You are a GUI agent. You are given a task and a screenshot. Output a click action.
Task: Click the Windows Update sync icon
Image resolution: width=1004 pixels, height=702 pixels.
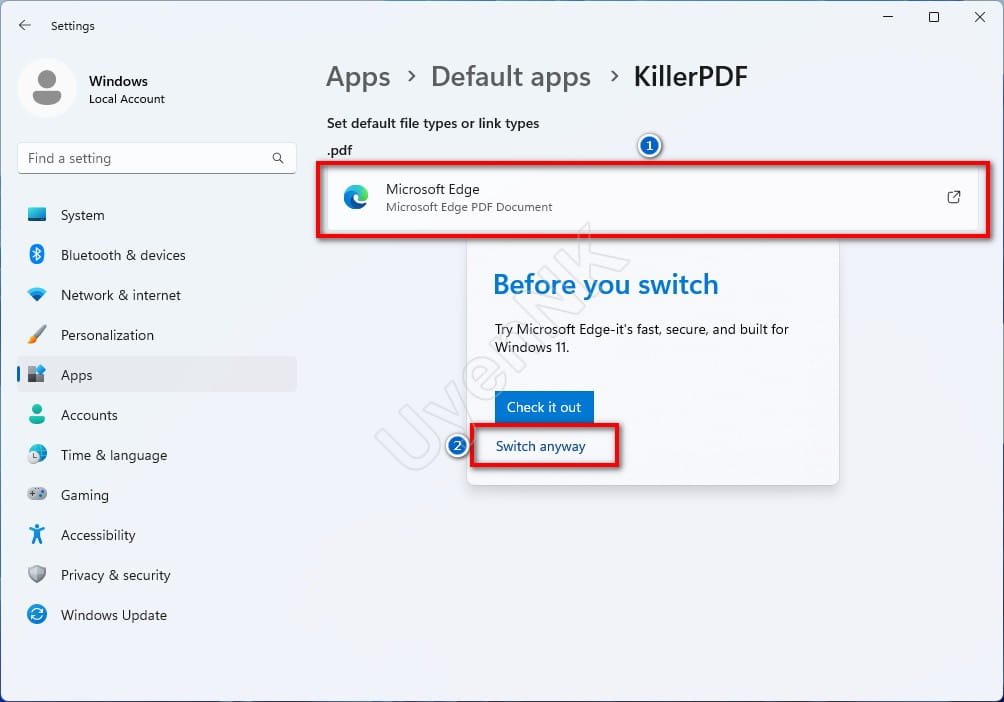[37, 614]
